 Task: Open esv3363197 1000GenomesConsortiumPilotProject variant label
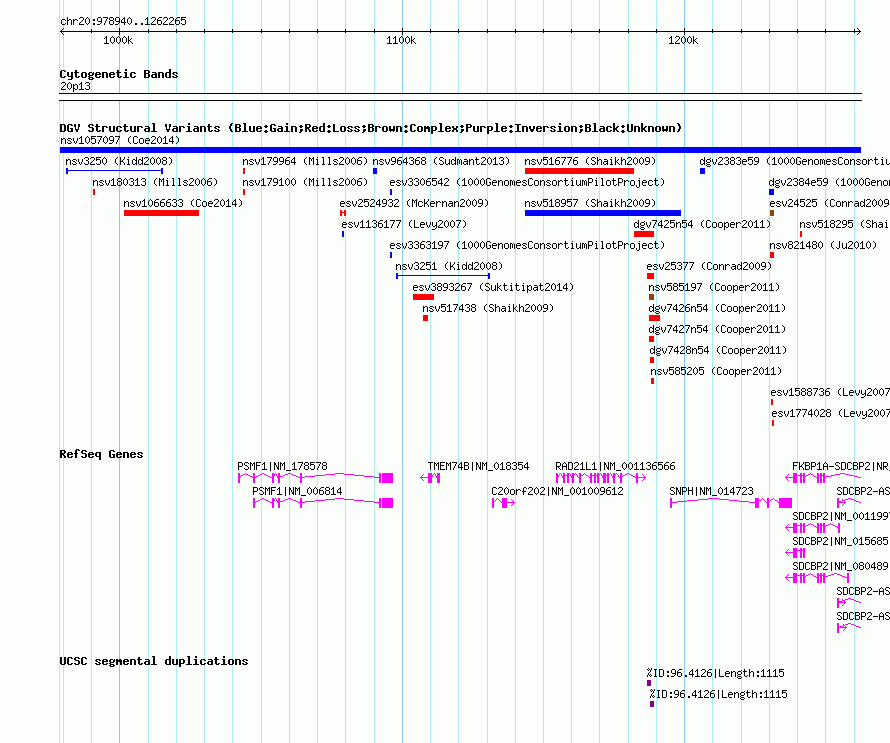click(527, 245)
